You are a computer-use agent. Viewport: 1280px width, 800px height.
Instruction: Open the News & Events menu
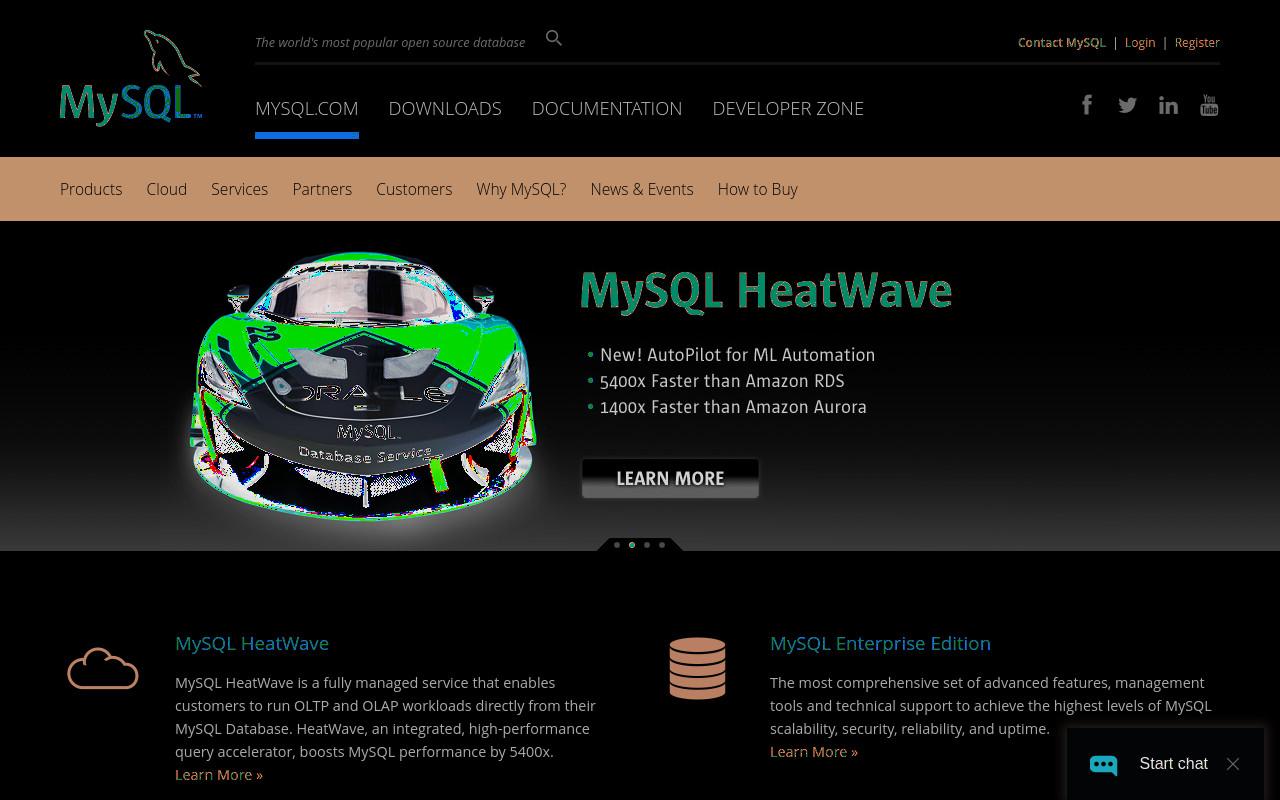pyautogui.click(x=642, y=189)
